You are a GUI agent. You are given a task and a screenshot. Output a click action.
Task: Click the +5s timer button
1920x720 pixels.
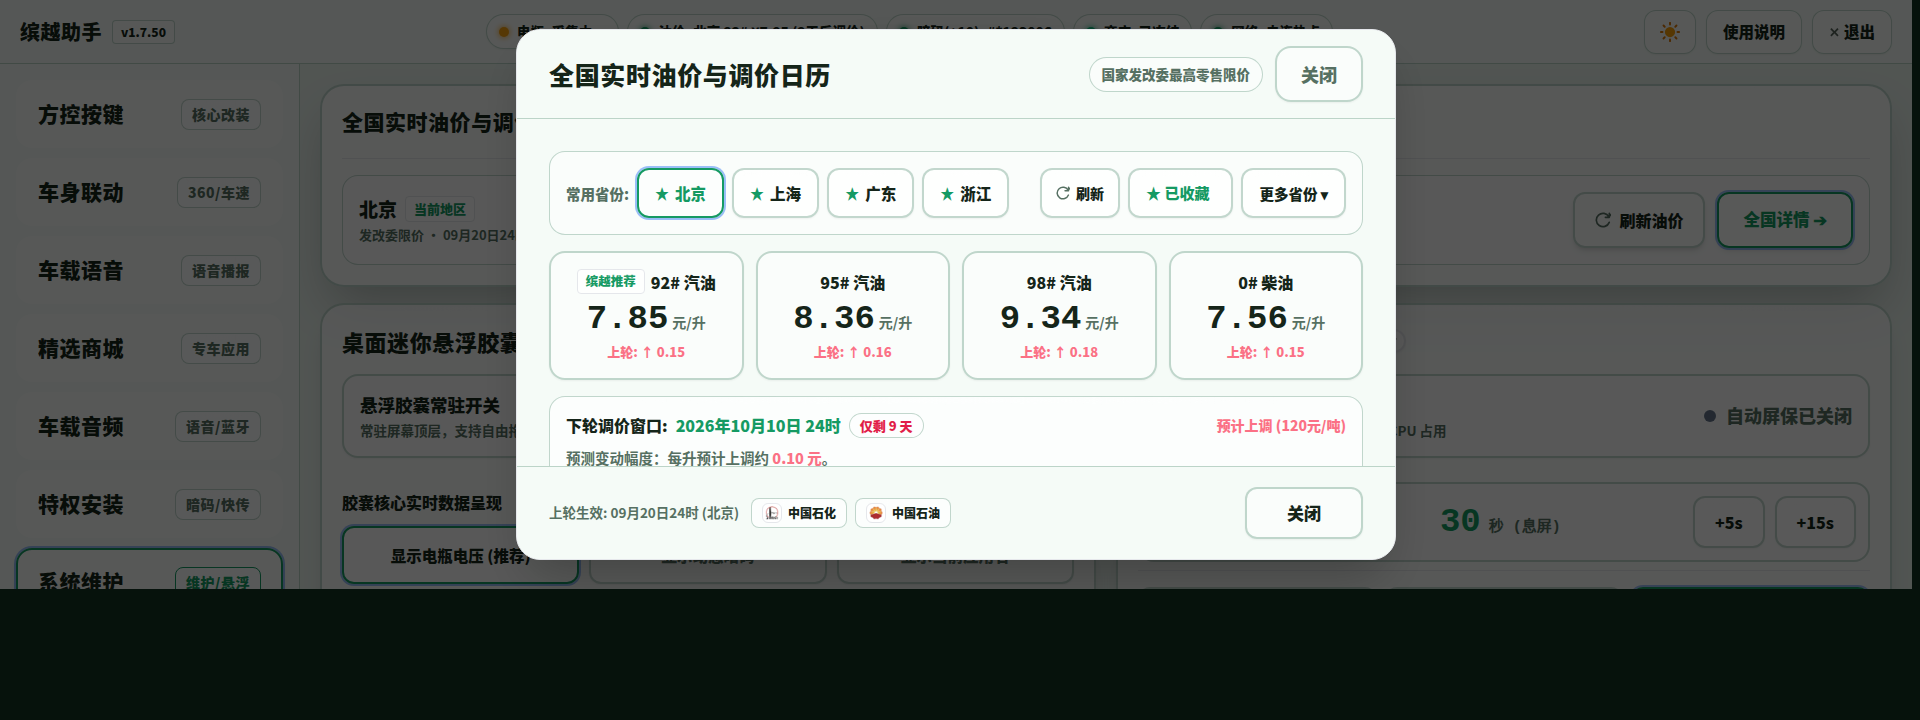click(x=1728, y=523)
